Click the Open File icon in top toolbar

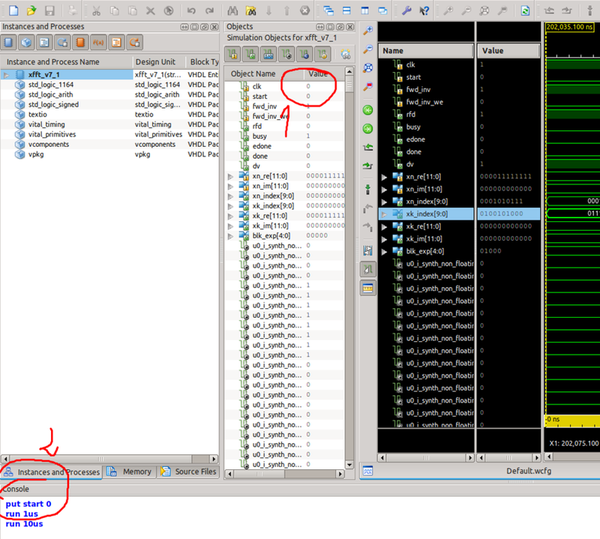point(31,9)
